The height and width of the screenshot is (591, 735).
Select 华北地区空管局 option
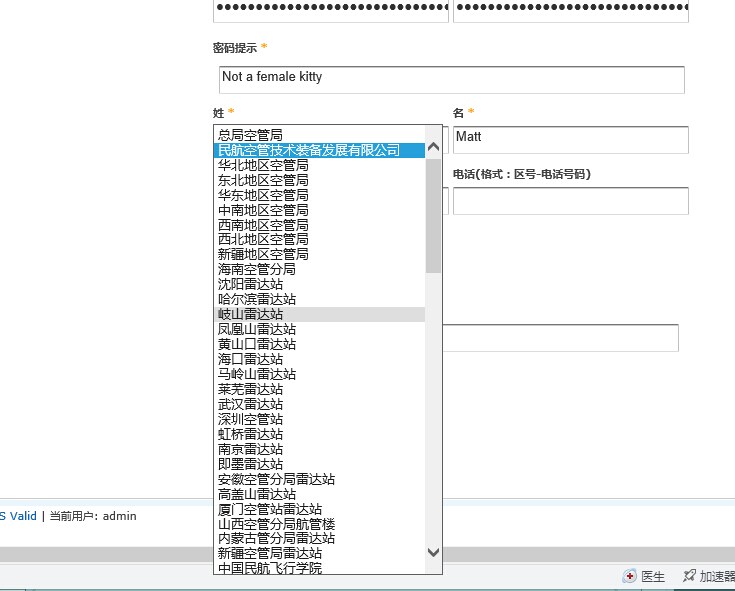tap(319, 165)
